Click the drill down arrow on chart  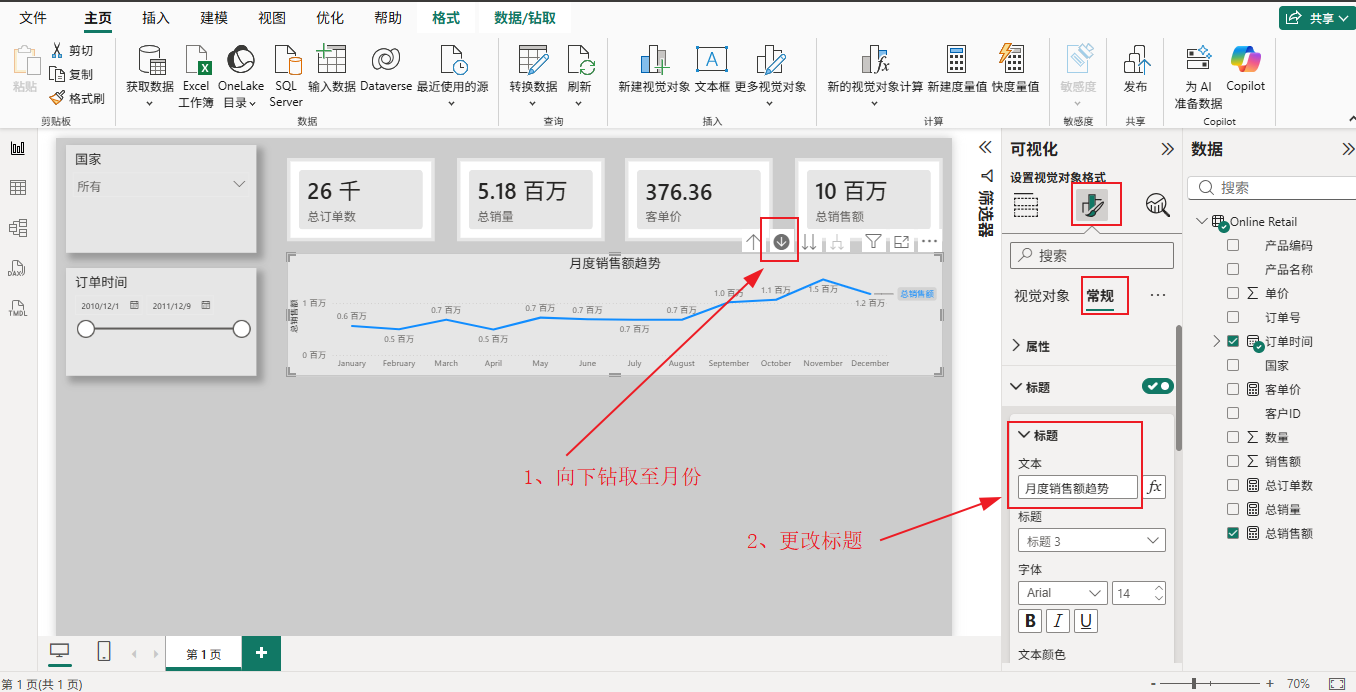(x=781, y=241)
